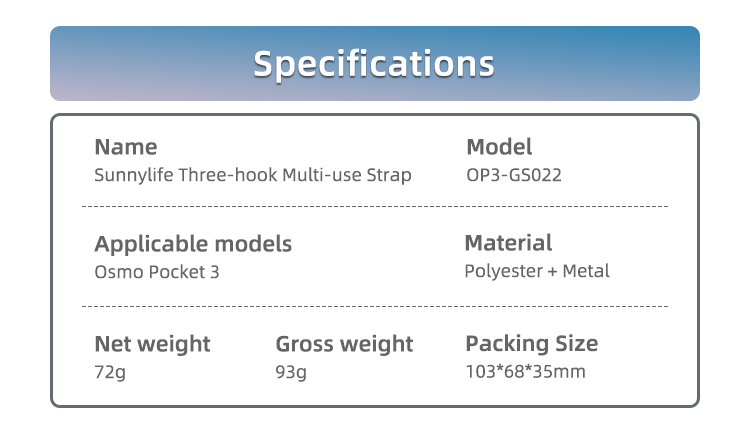This screenshot has height=425, width=750.
Task: Select the Name label
Action: 126,147
